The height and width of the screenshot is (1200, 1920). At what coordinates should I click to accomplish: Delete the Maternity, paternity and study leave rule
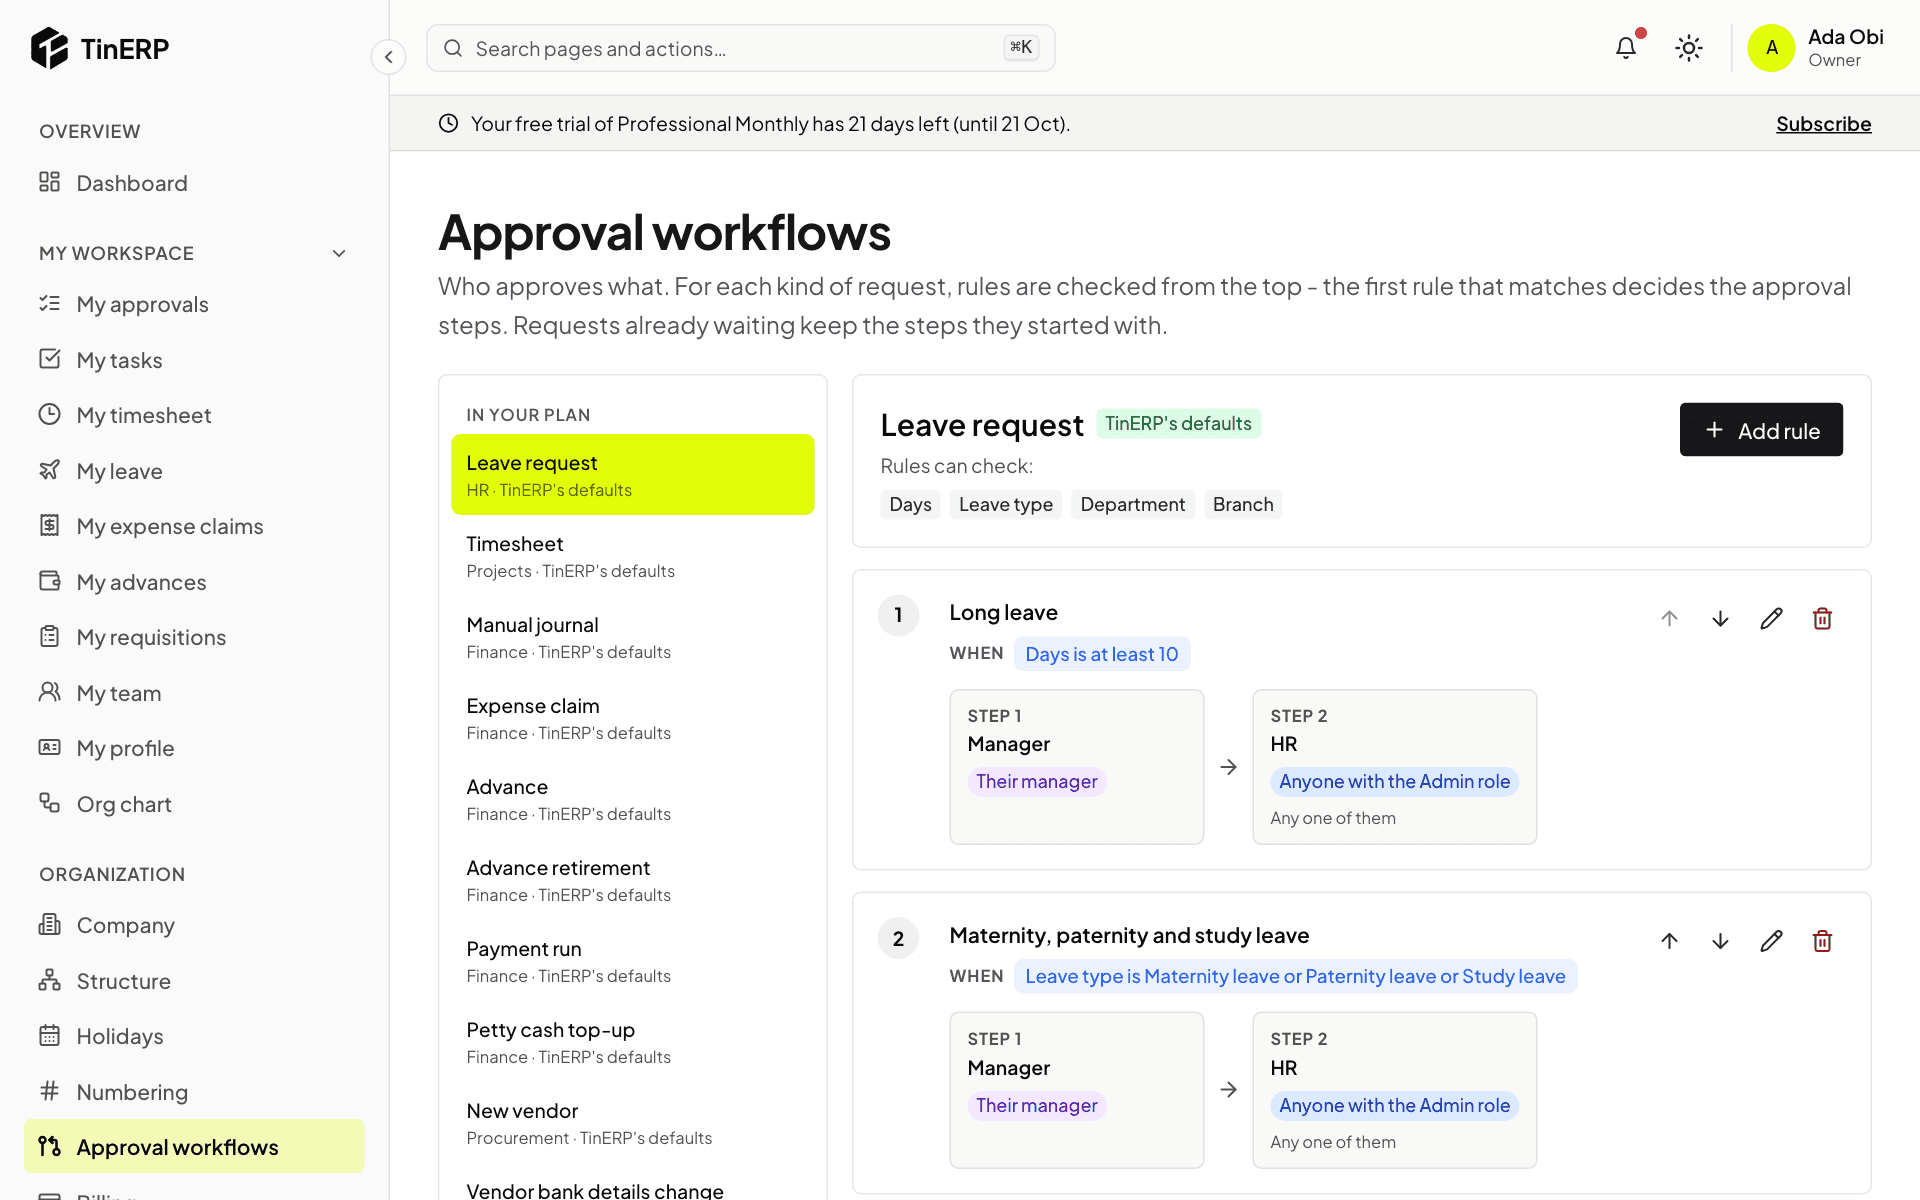1822,941
